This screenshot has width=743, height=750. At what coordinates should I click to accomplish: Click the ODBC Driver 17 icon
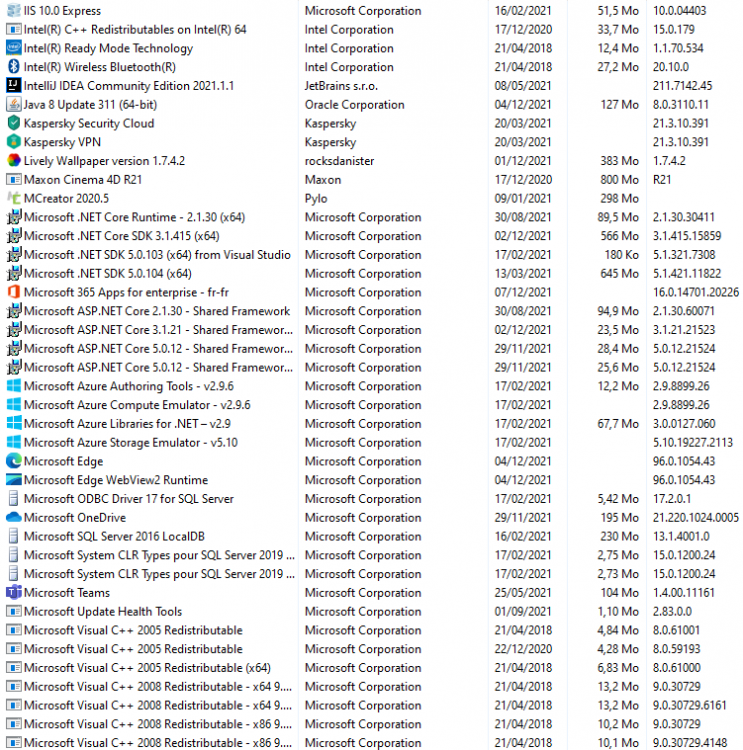coord(13,498)
